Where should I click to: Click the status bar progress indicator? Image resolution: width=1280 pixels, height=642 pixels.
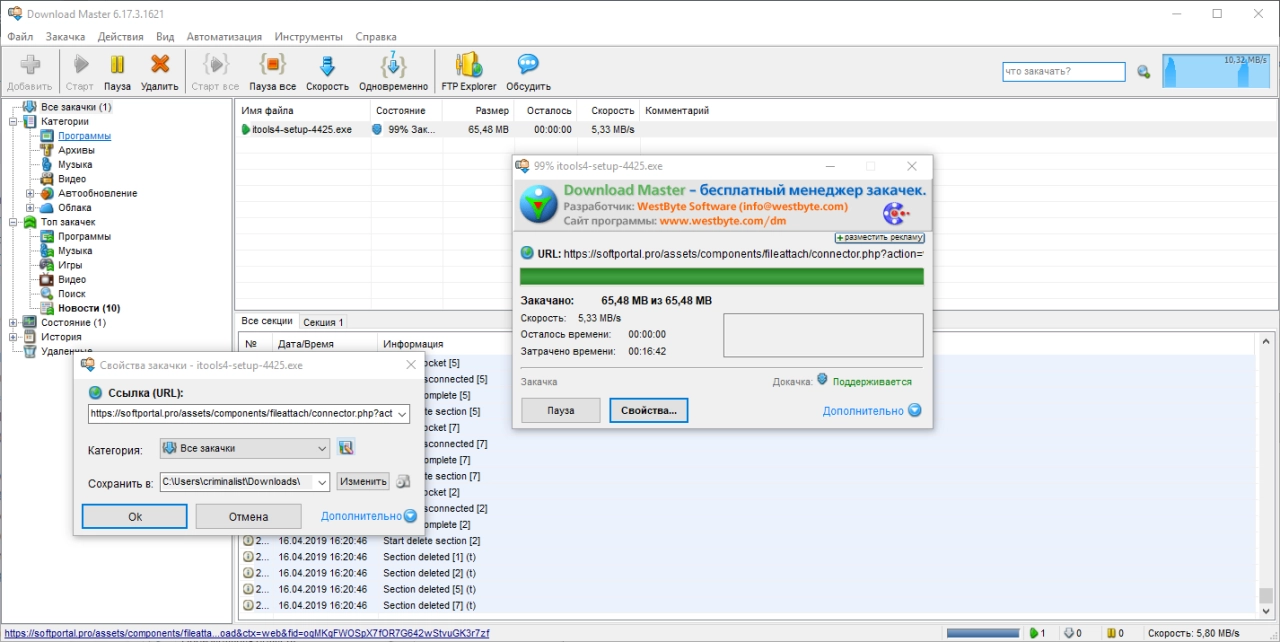[x=983, y=633]
